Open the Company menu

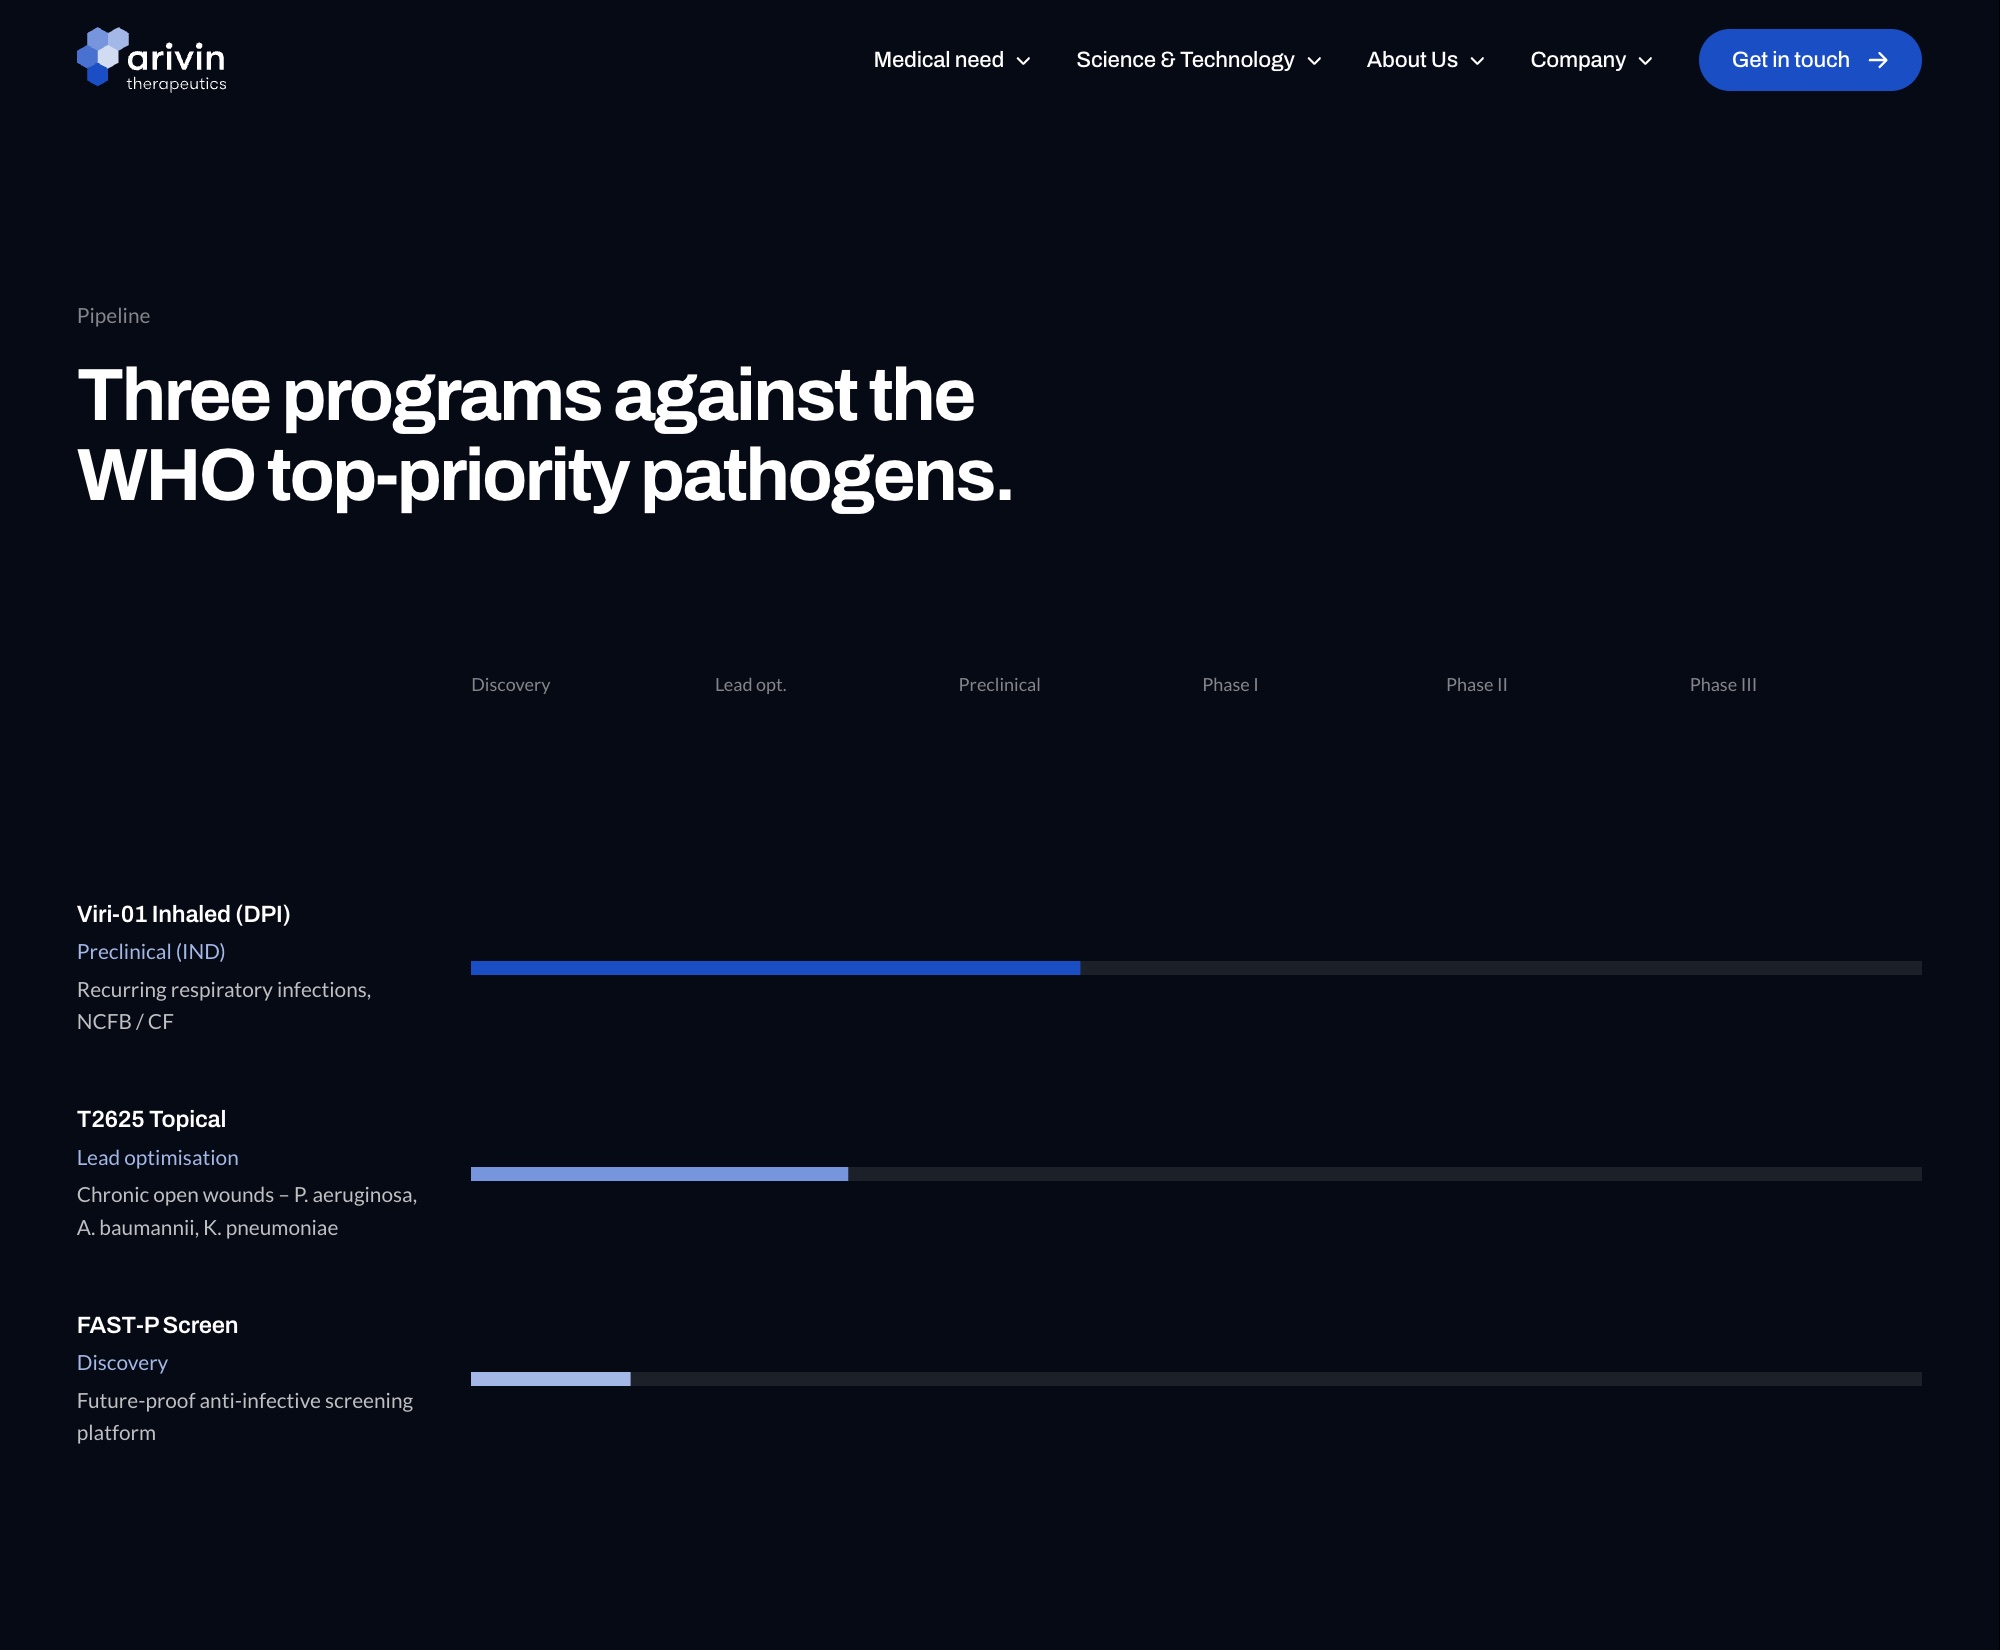1591,60
